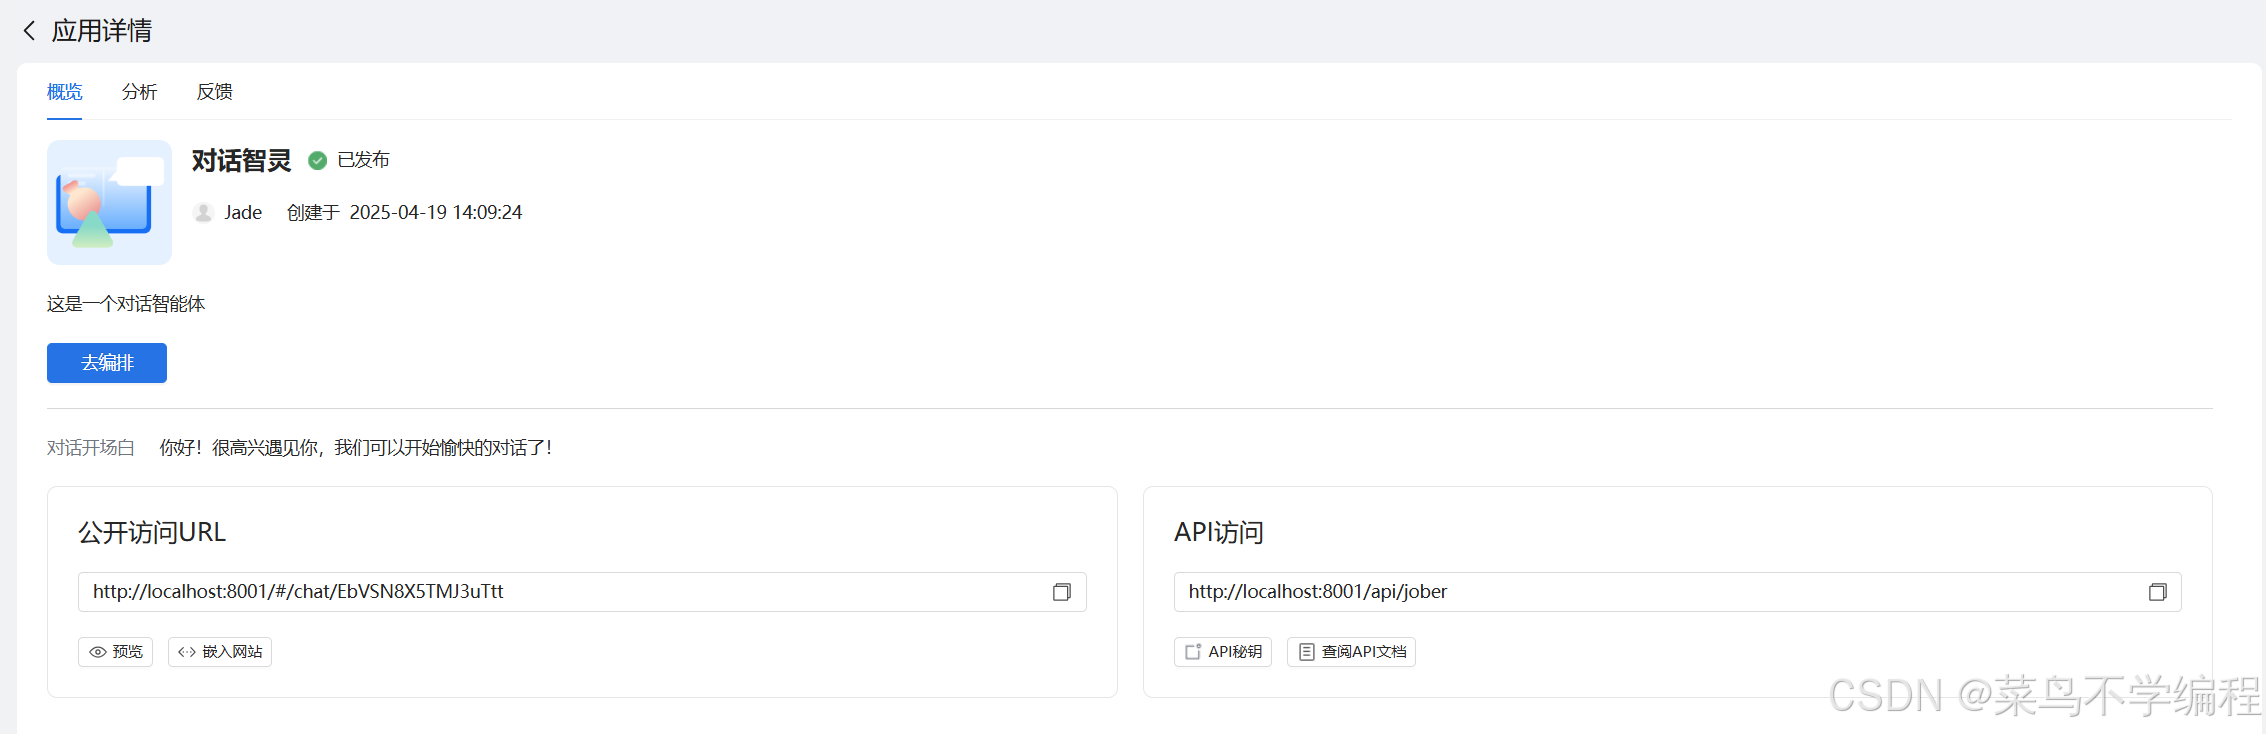Click the description 这是一个对话智能体
This screenshot has height=734, width=2266.
(126, 304)
